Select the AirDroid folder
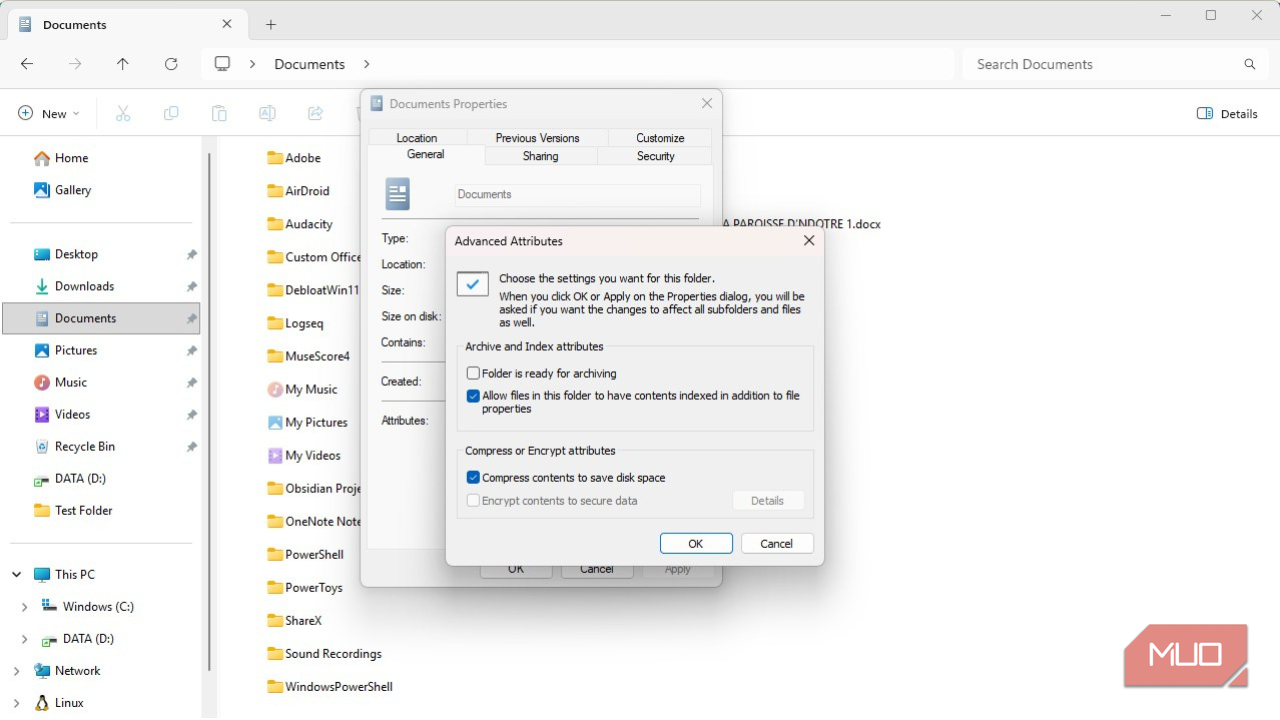 298,191
